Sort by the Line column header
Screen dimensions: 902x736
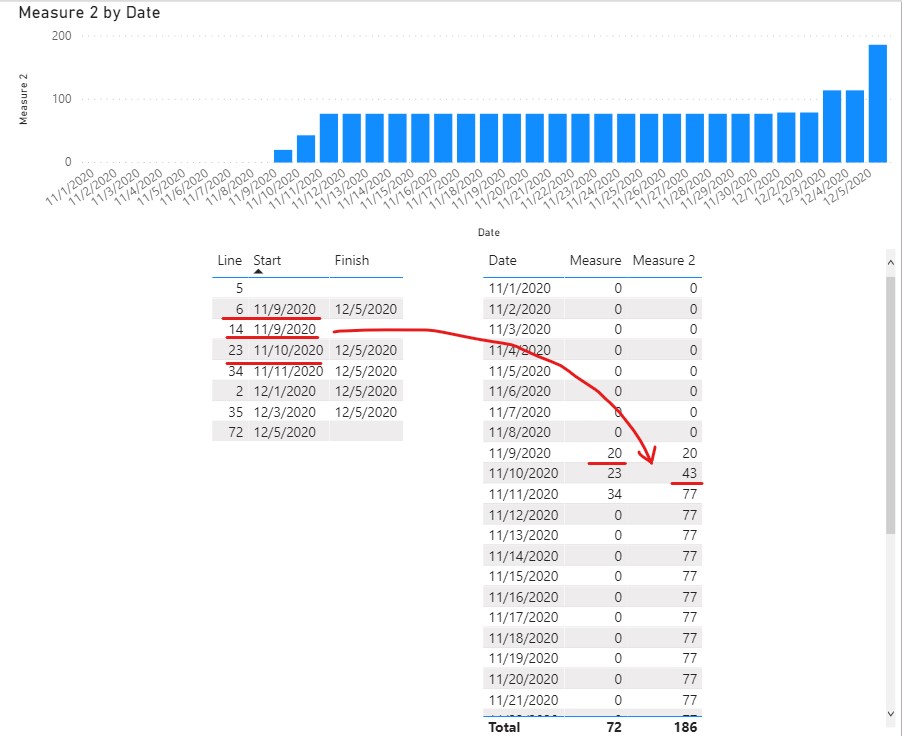click(x=230, y=260)
